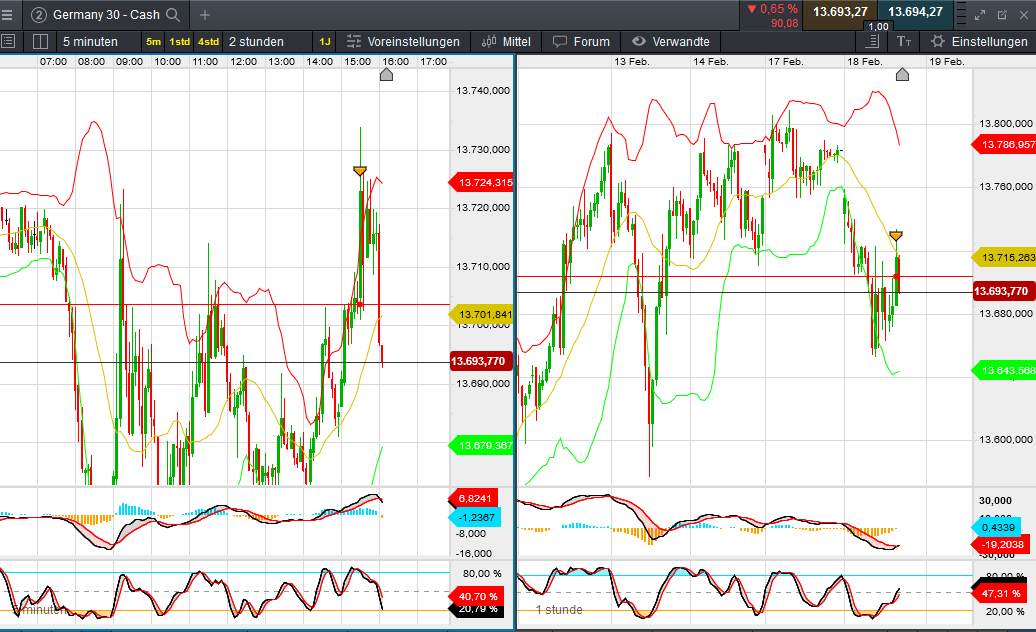Click the sell price 13.693,27

coord(840,12)
